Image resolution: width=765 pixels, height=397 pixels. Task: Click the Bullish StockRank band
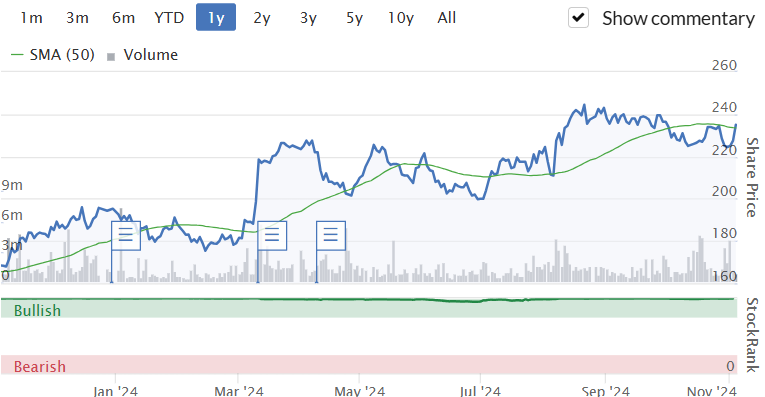click(x=368, y=309)
